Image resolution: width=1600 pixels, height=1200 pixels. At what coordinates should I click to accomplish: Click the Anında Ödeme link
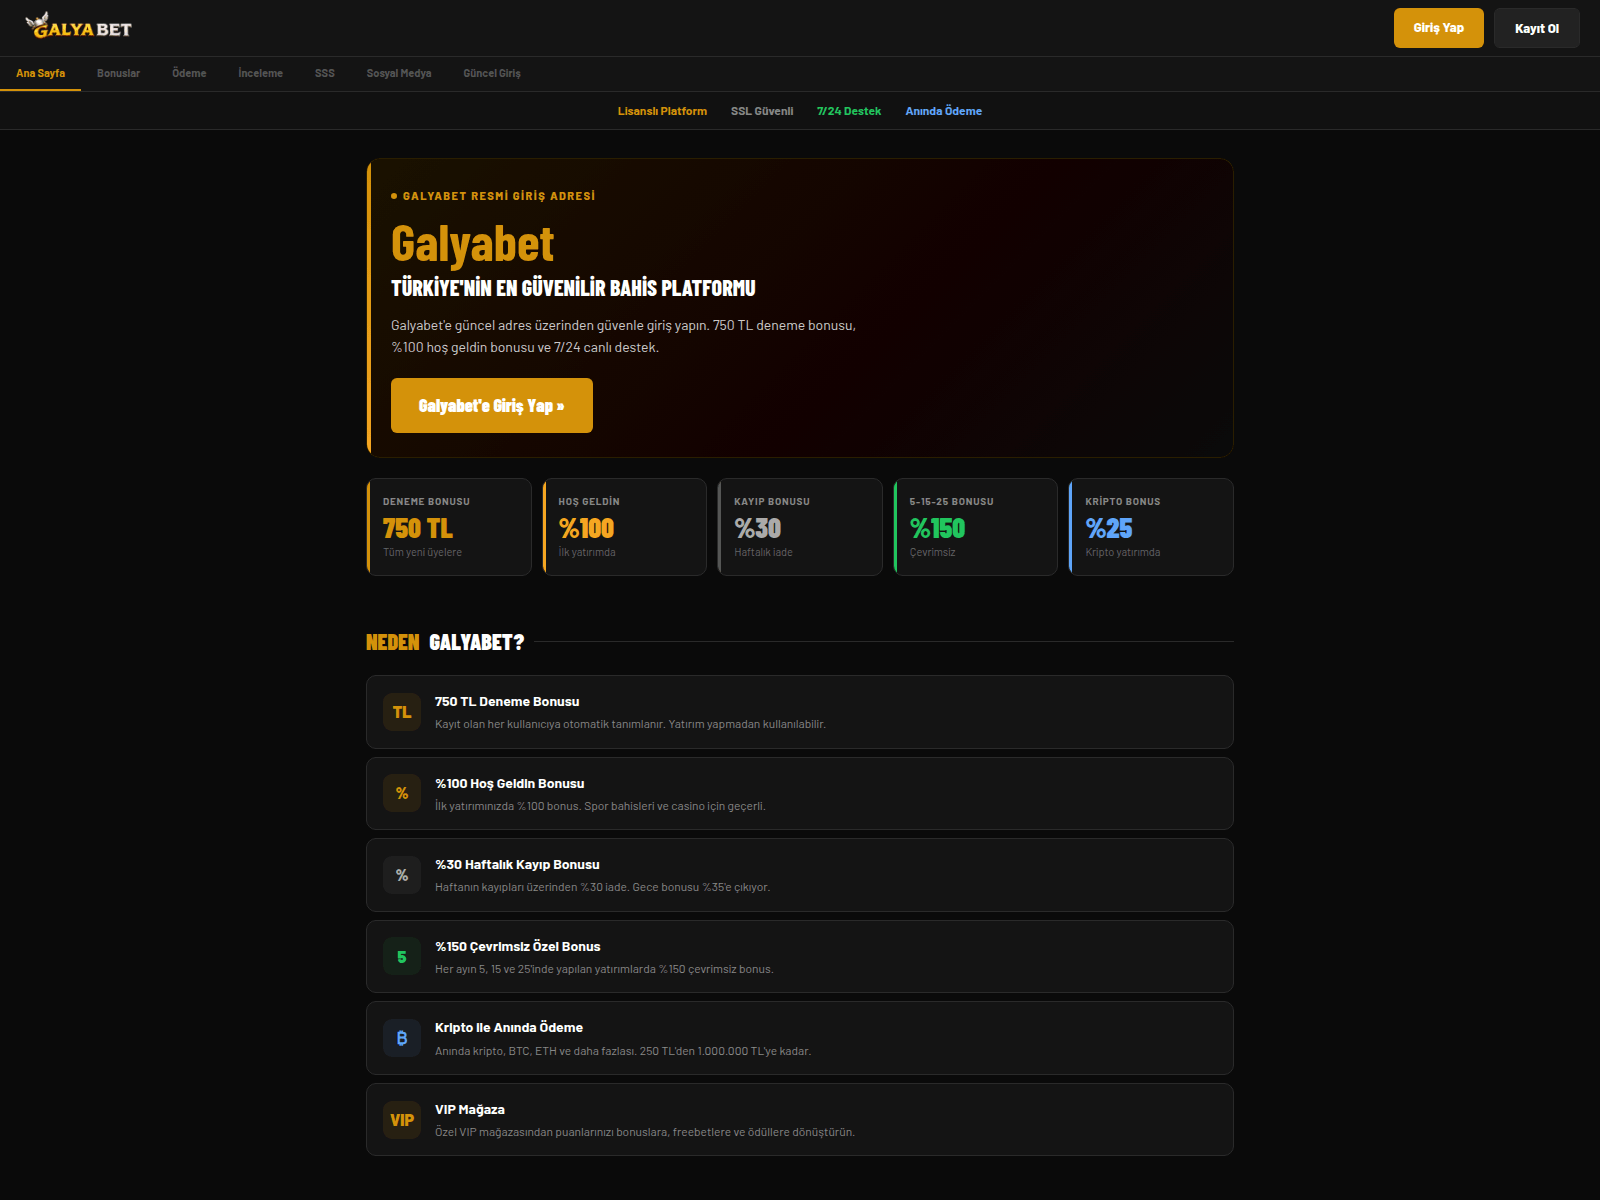pos(944,111)
